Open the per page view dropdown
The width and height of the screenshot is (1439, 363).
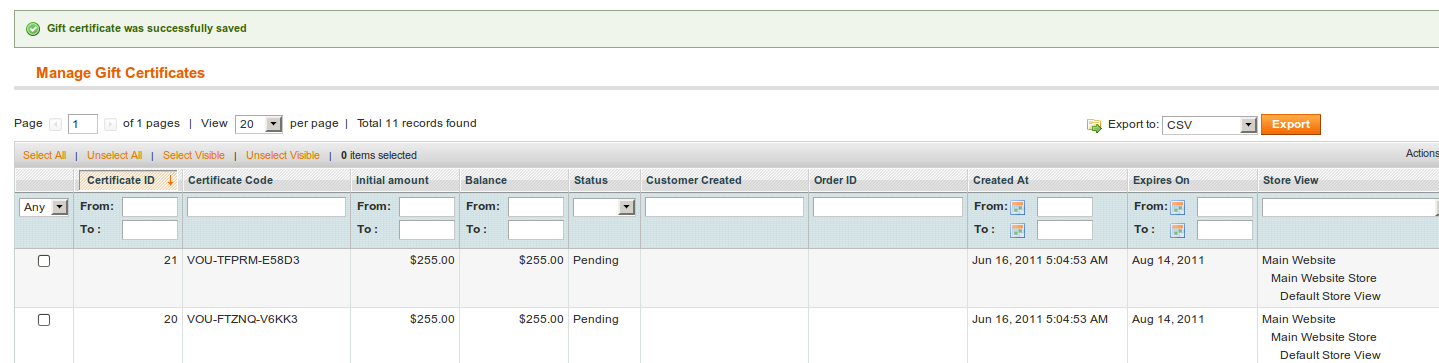(259, 125)
